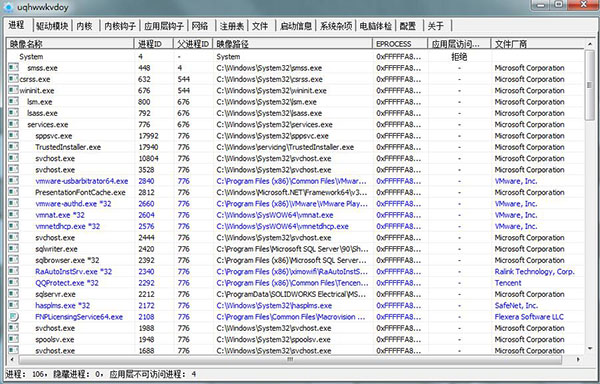The height and width of the screenshot is (384, 600).
Task: Click the icon next to spoolsv.exe
Action: pos(13,339)
